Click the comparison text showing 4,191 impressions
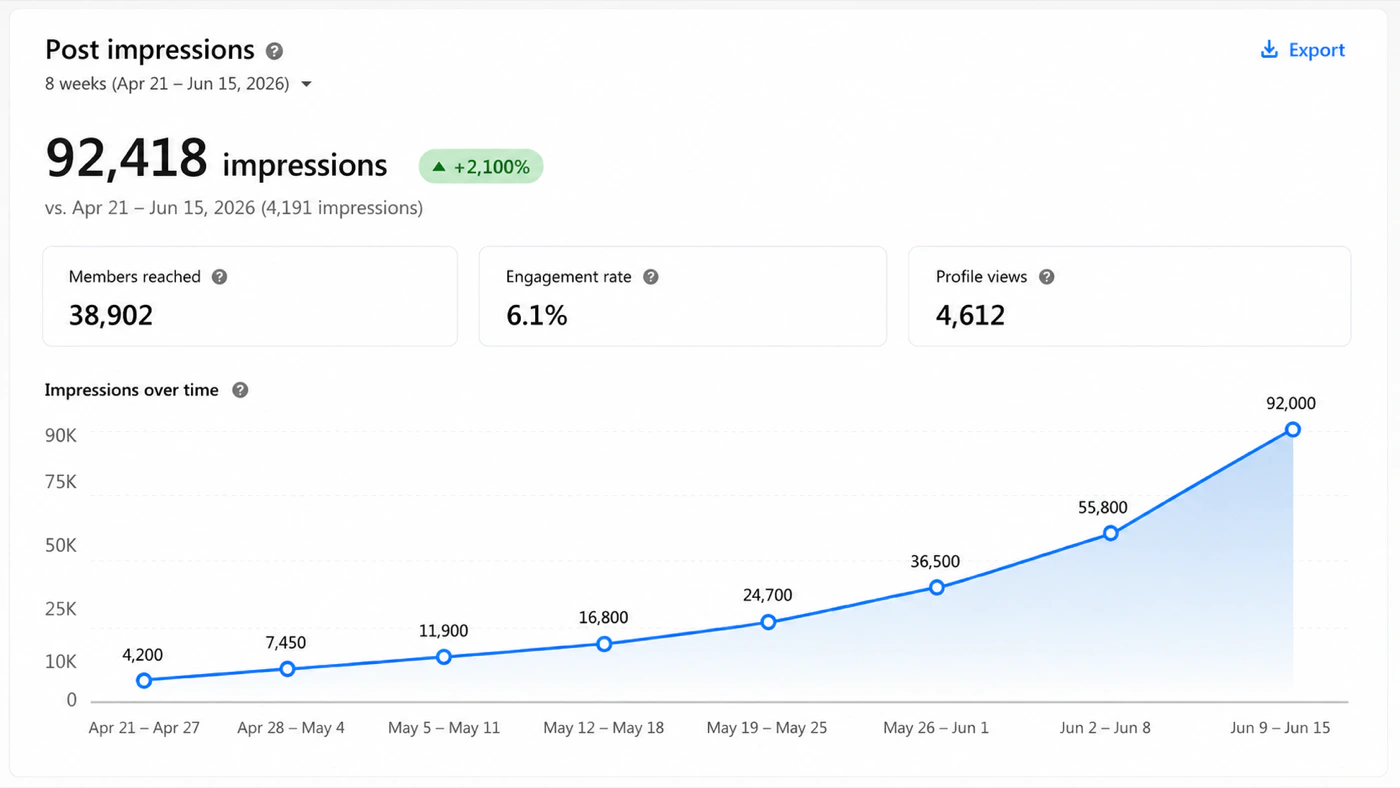Viewport: 1400px width, 788px height. point(234,208)
